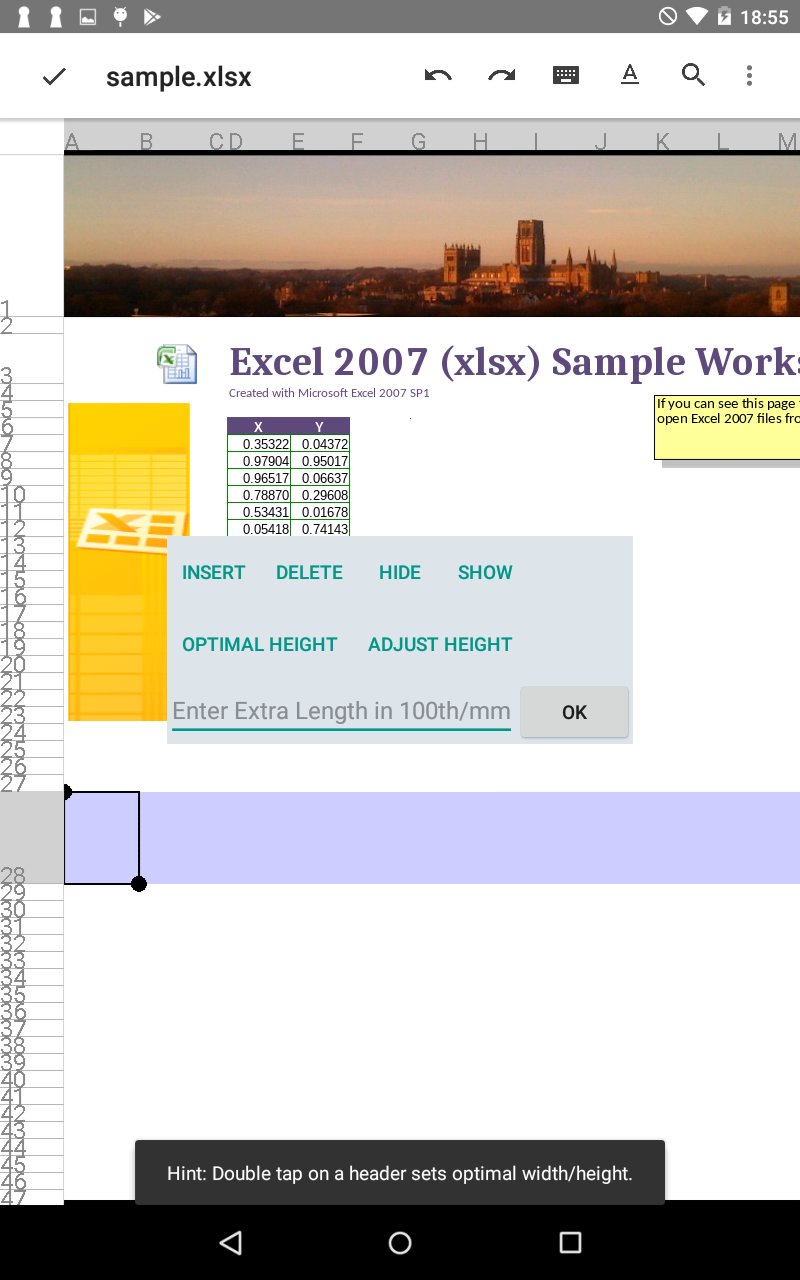Open the search tool
Image resolution: width=800 pixels, height=1280 pixels.
693,75
